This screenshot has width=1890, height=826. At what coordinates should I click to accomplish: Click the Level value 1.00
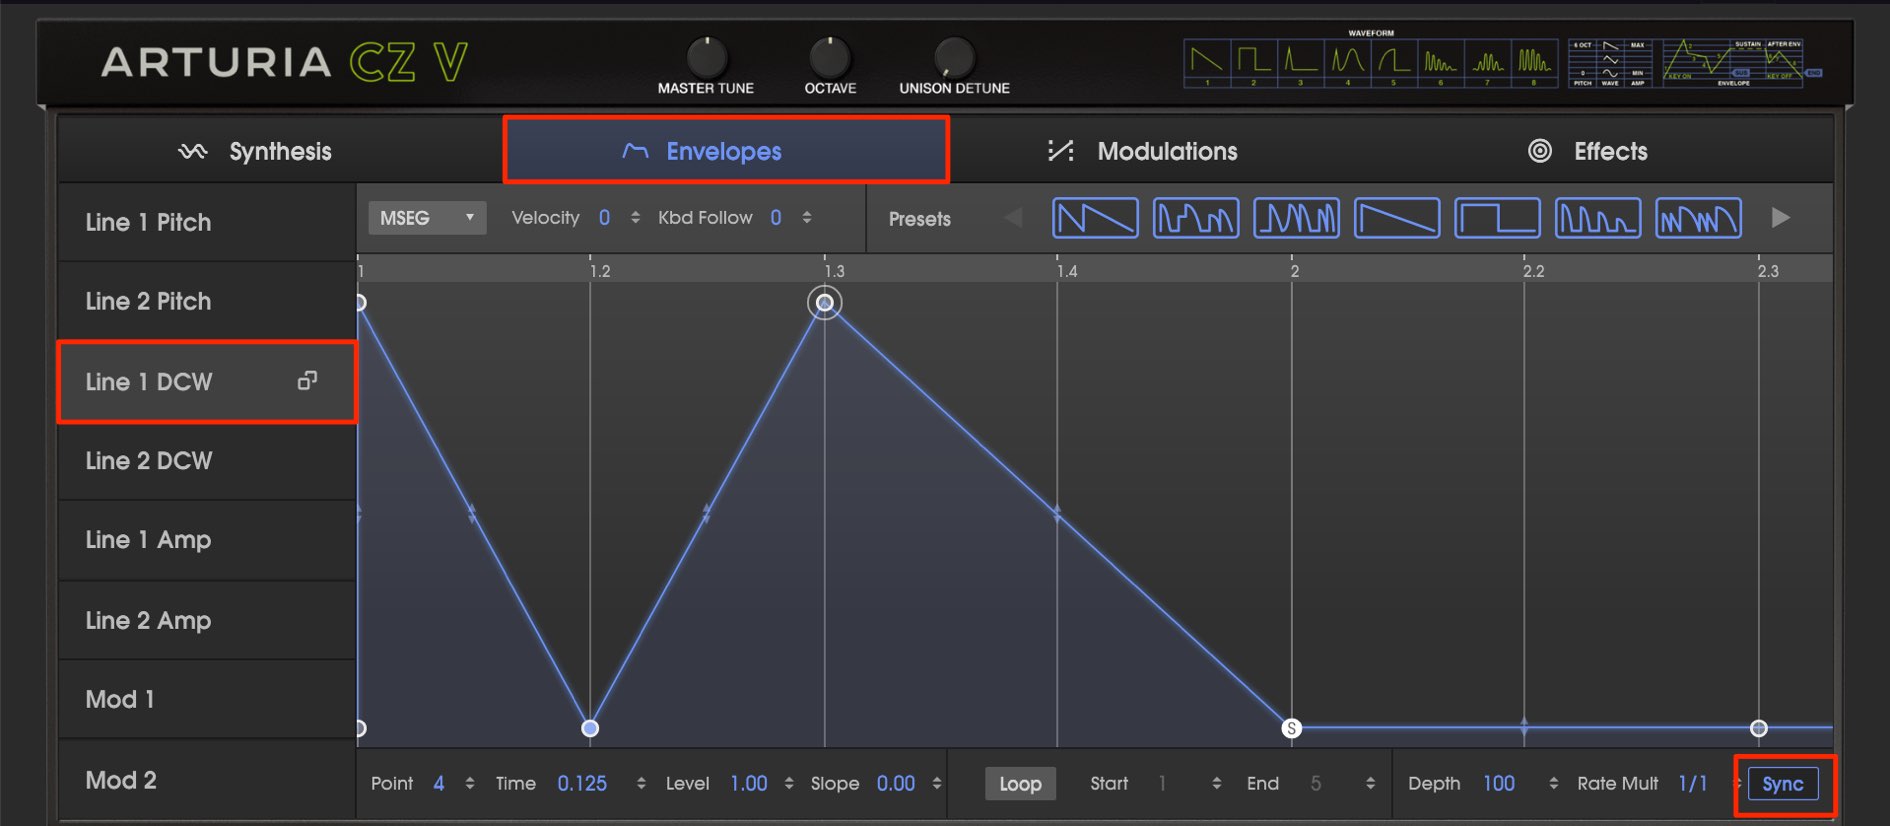[x=749, y=784]
